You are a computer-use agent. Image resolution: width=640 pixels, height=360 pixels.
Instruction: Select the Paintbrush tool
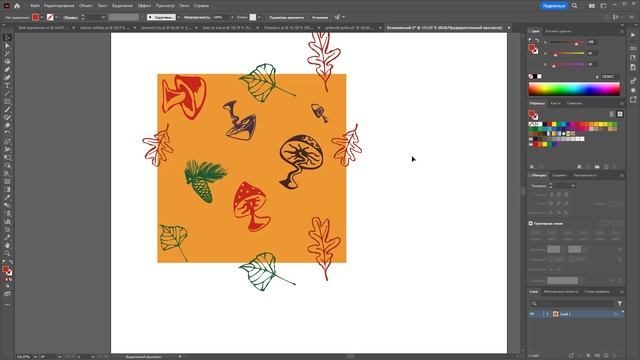(7, 109)
